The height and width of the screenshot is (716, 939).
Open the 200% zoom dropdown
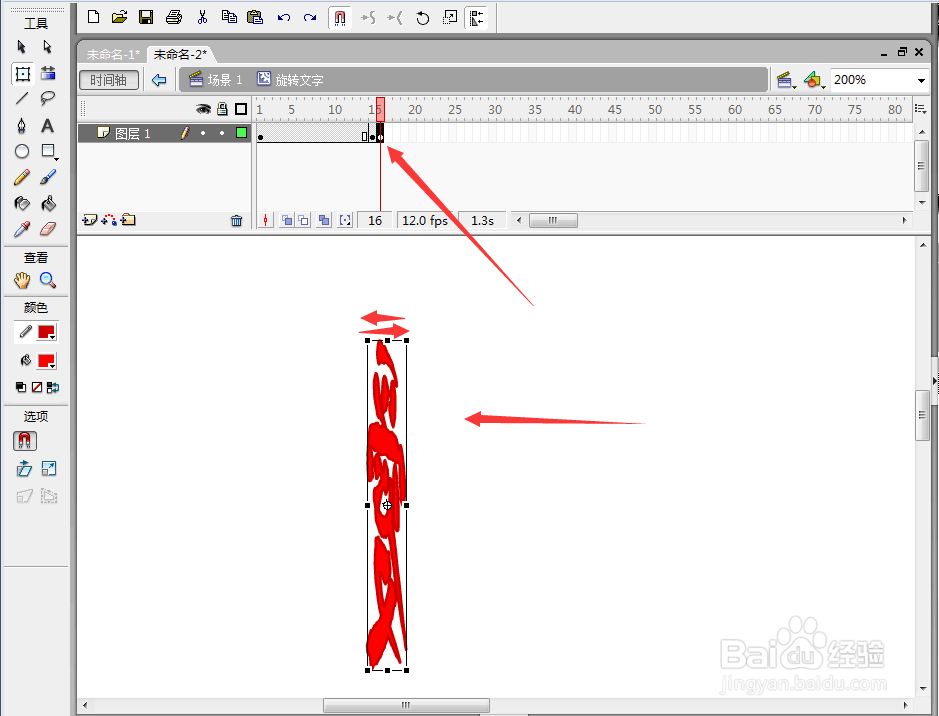[x=921, y=80]
